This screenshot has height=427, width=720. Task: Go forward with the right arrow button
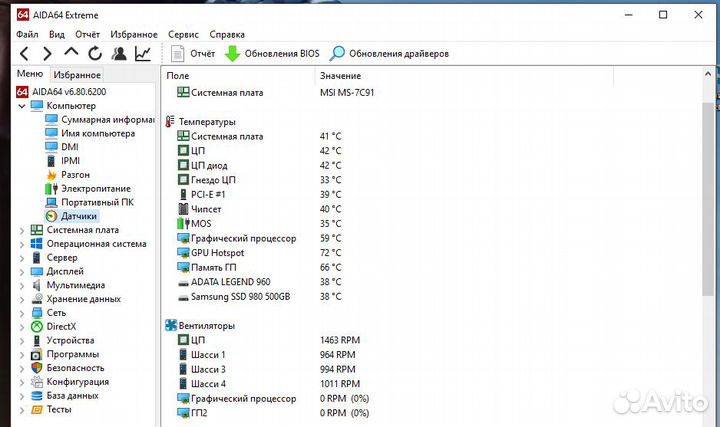47,54
